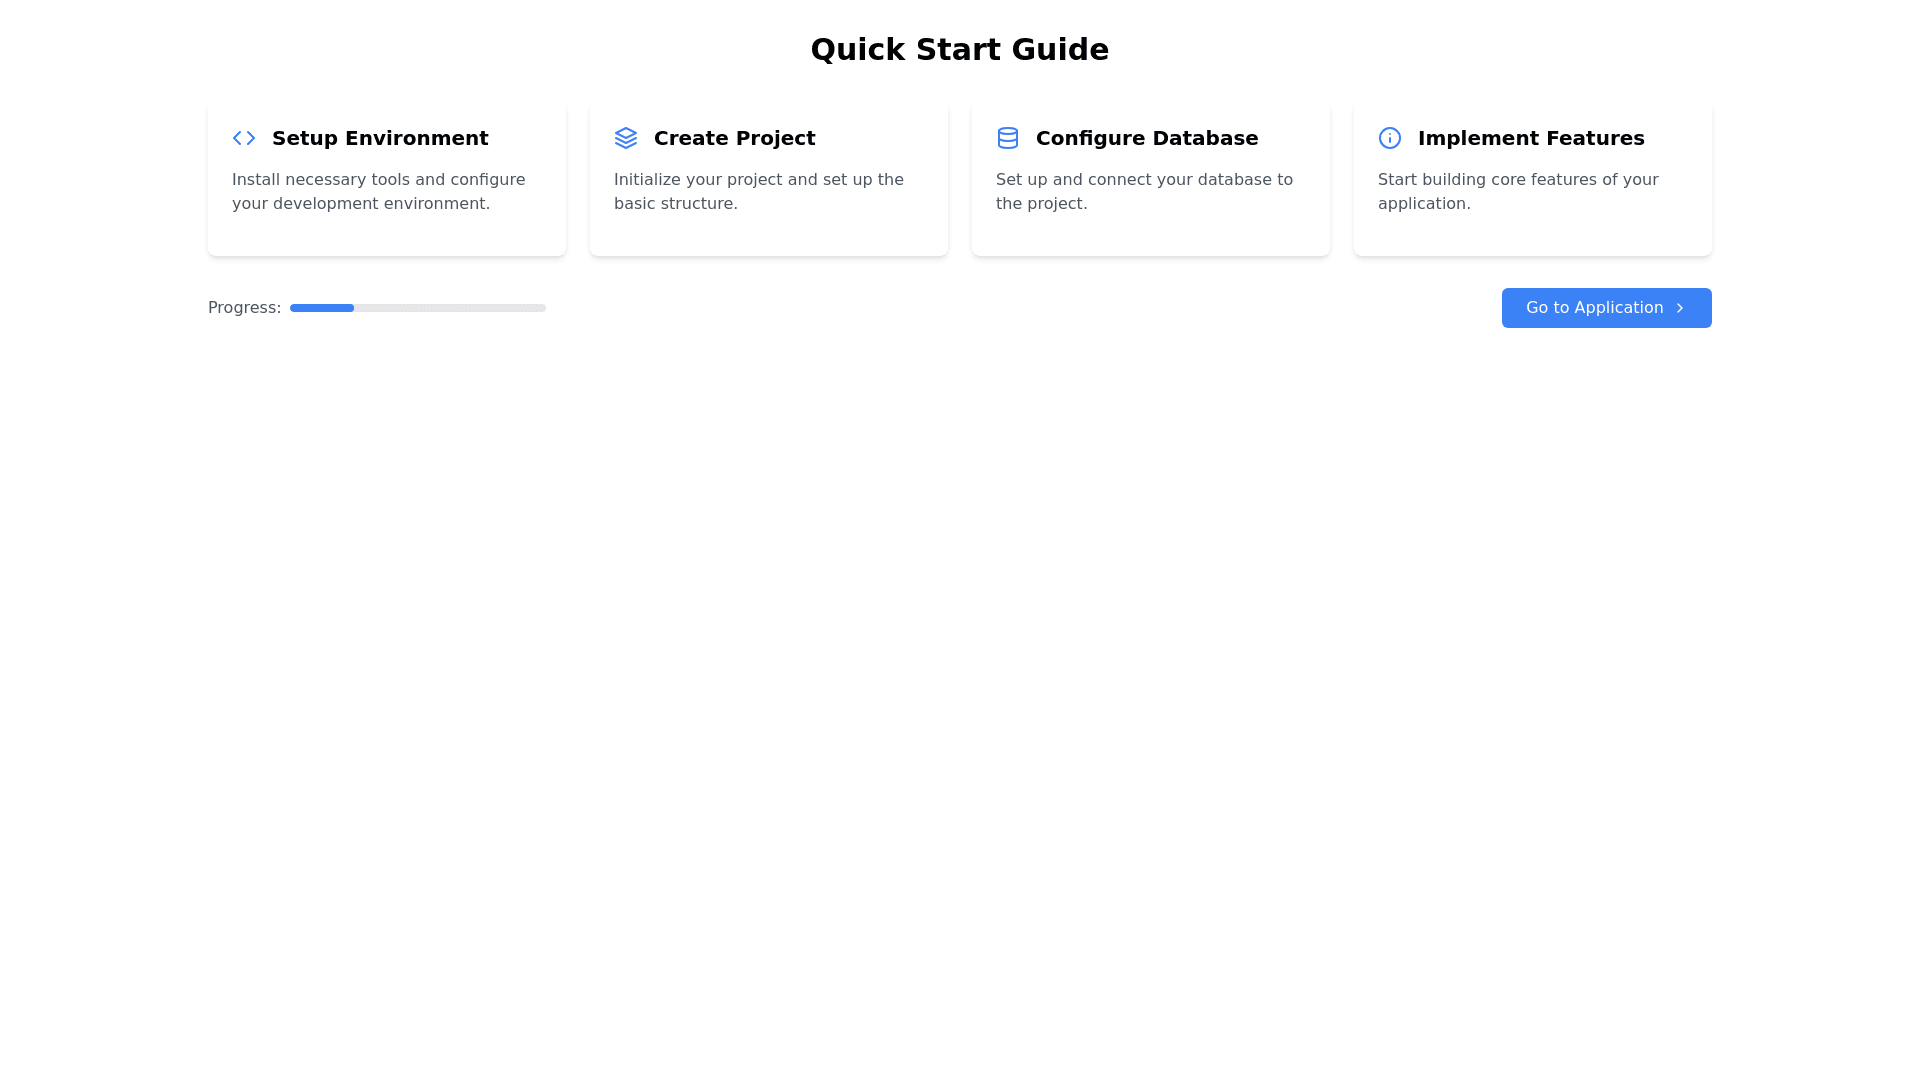Click the Progress label text
This screenshot has width=1920, height=1080.
[244, 308]
